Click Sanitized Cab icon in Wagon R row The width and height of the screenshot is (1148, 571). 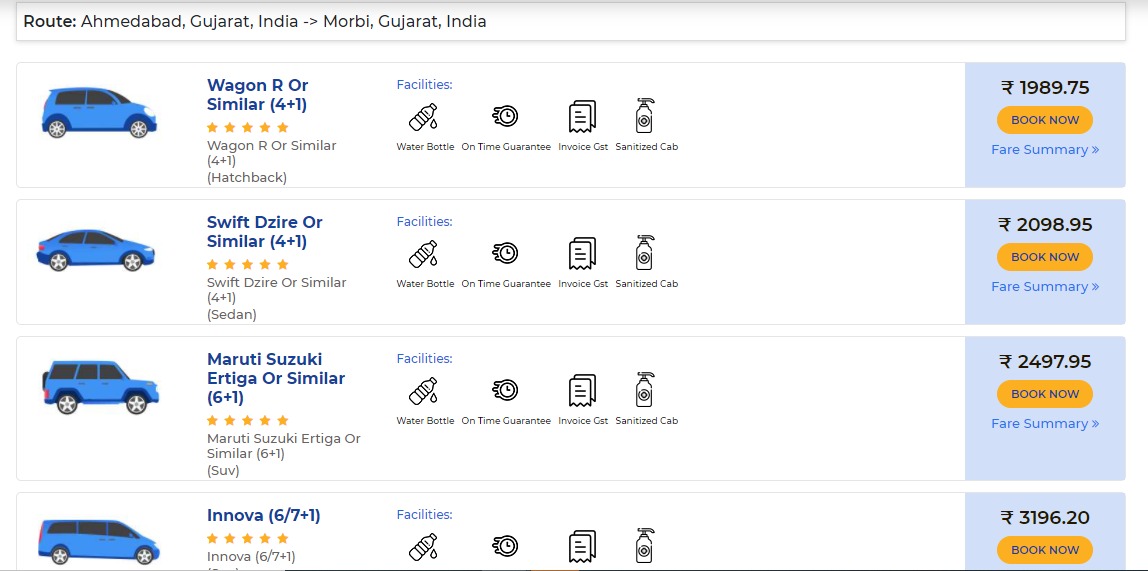tap(645, 117)
